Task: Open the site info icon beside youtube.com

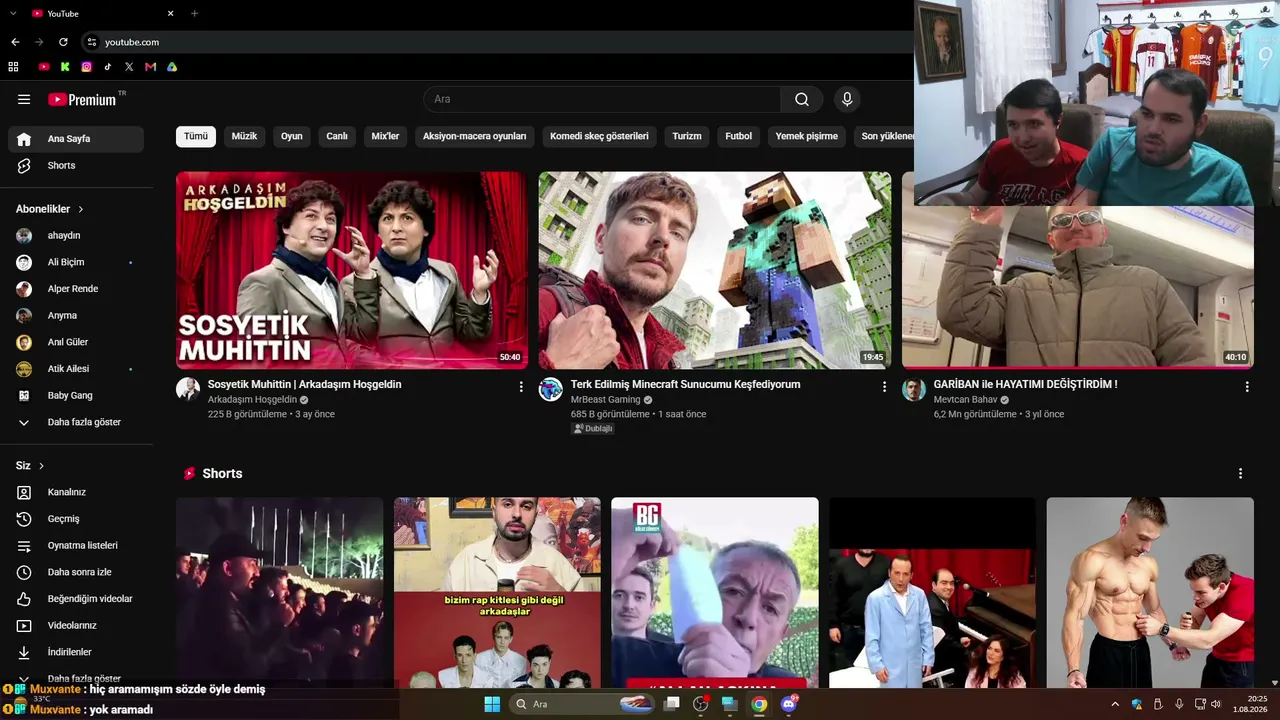Action: point(91,42)
